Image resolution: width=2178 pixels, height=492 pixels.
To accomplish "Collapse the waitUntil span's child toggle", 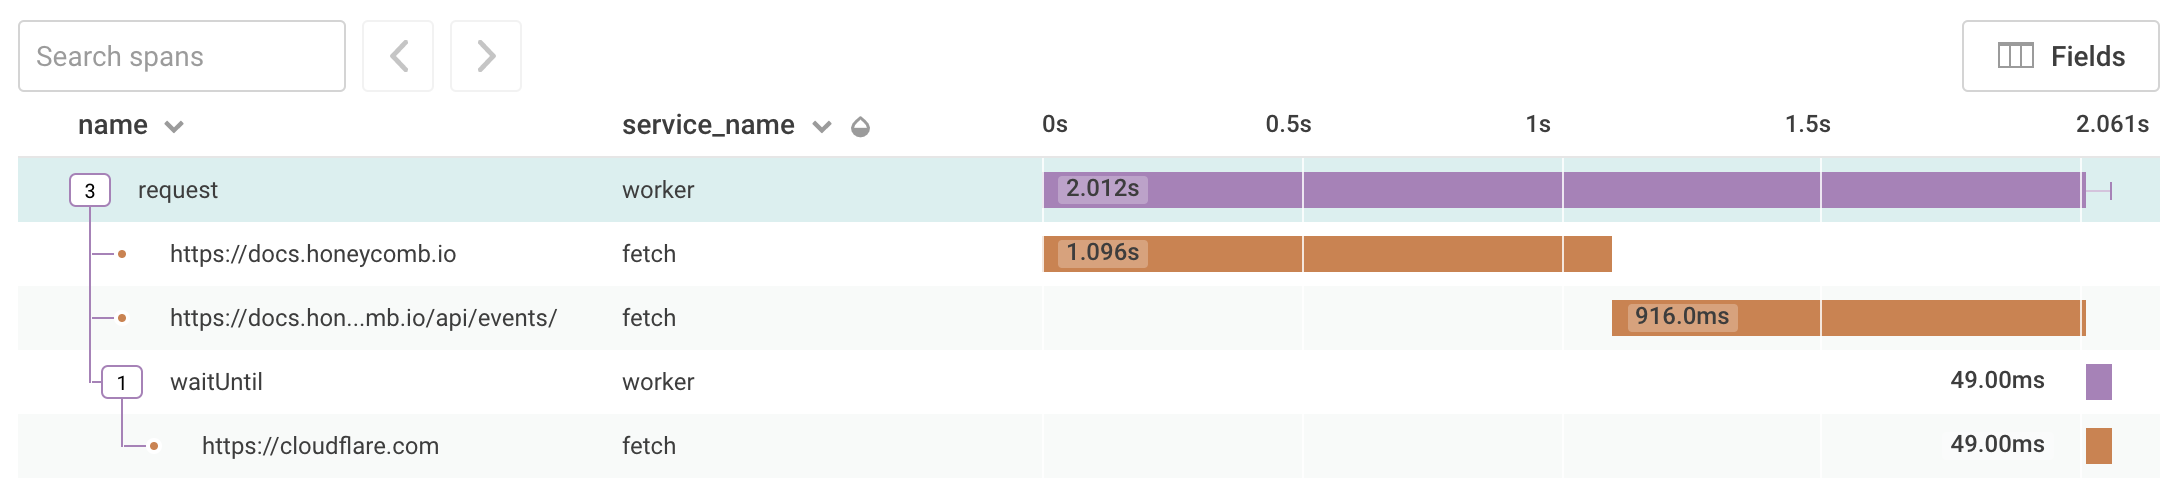I will (x=122, y=382).
